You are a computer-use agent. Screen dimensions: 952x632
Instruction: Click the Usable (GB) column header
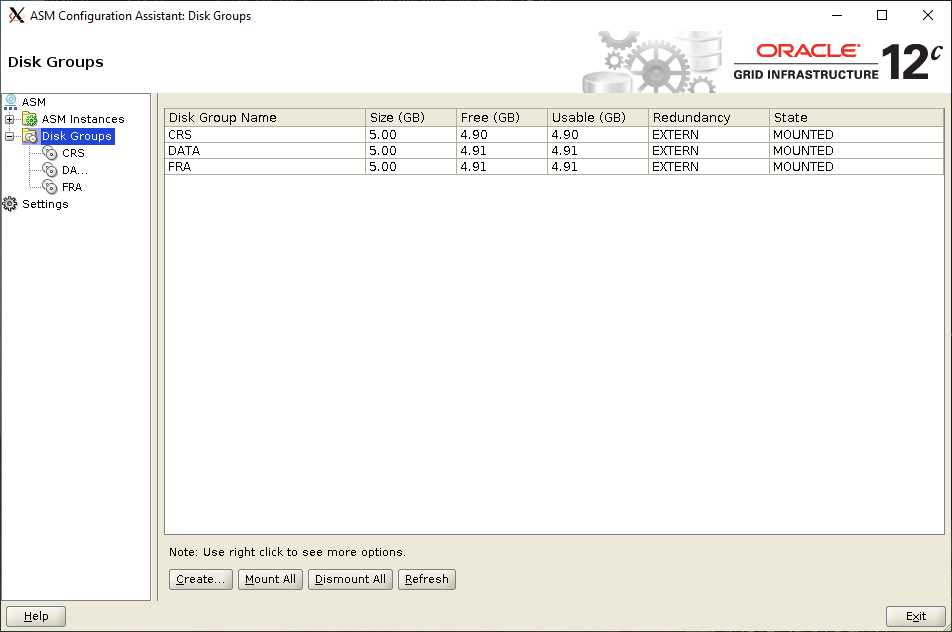(598, 117)
